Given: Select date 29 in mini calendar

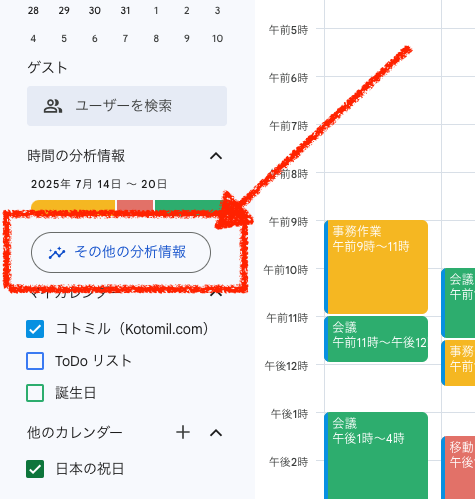Looking at the screenshot, I should [x=64, y=11].
